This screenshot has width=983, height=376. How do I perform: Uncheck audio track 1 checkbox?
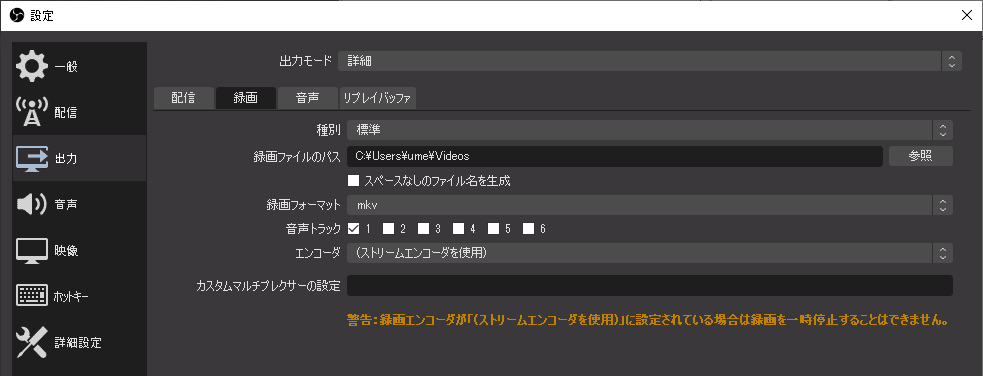(354, 228)
